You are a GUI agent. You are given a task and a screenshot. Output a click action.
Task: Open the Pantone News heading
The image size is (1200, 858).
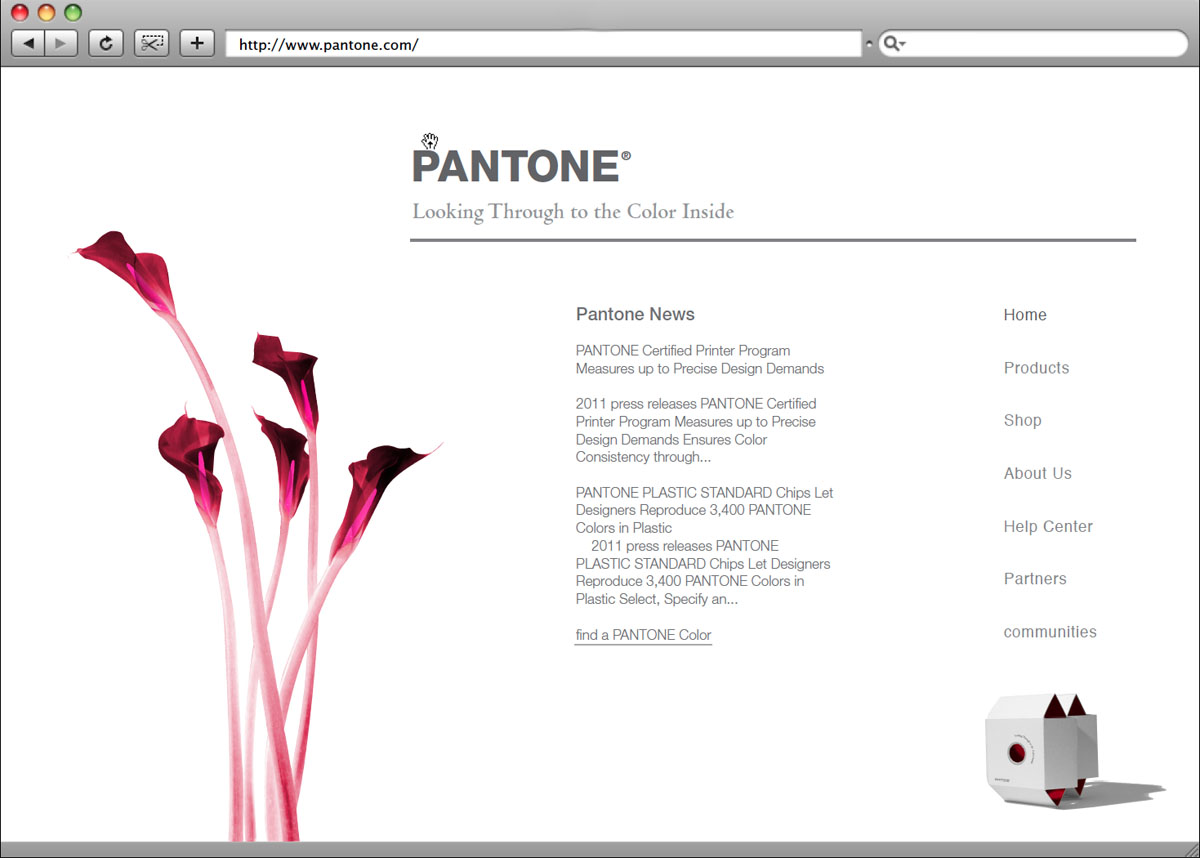[x=635, y=314]
